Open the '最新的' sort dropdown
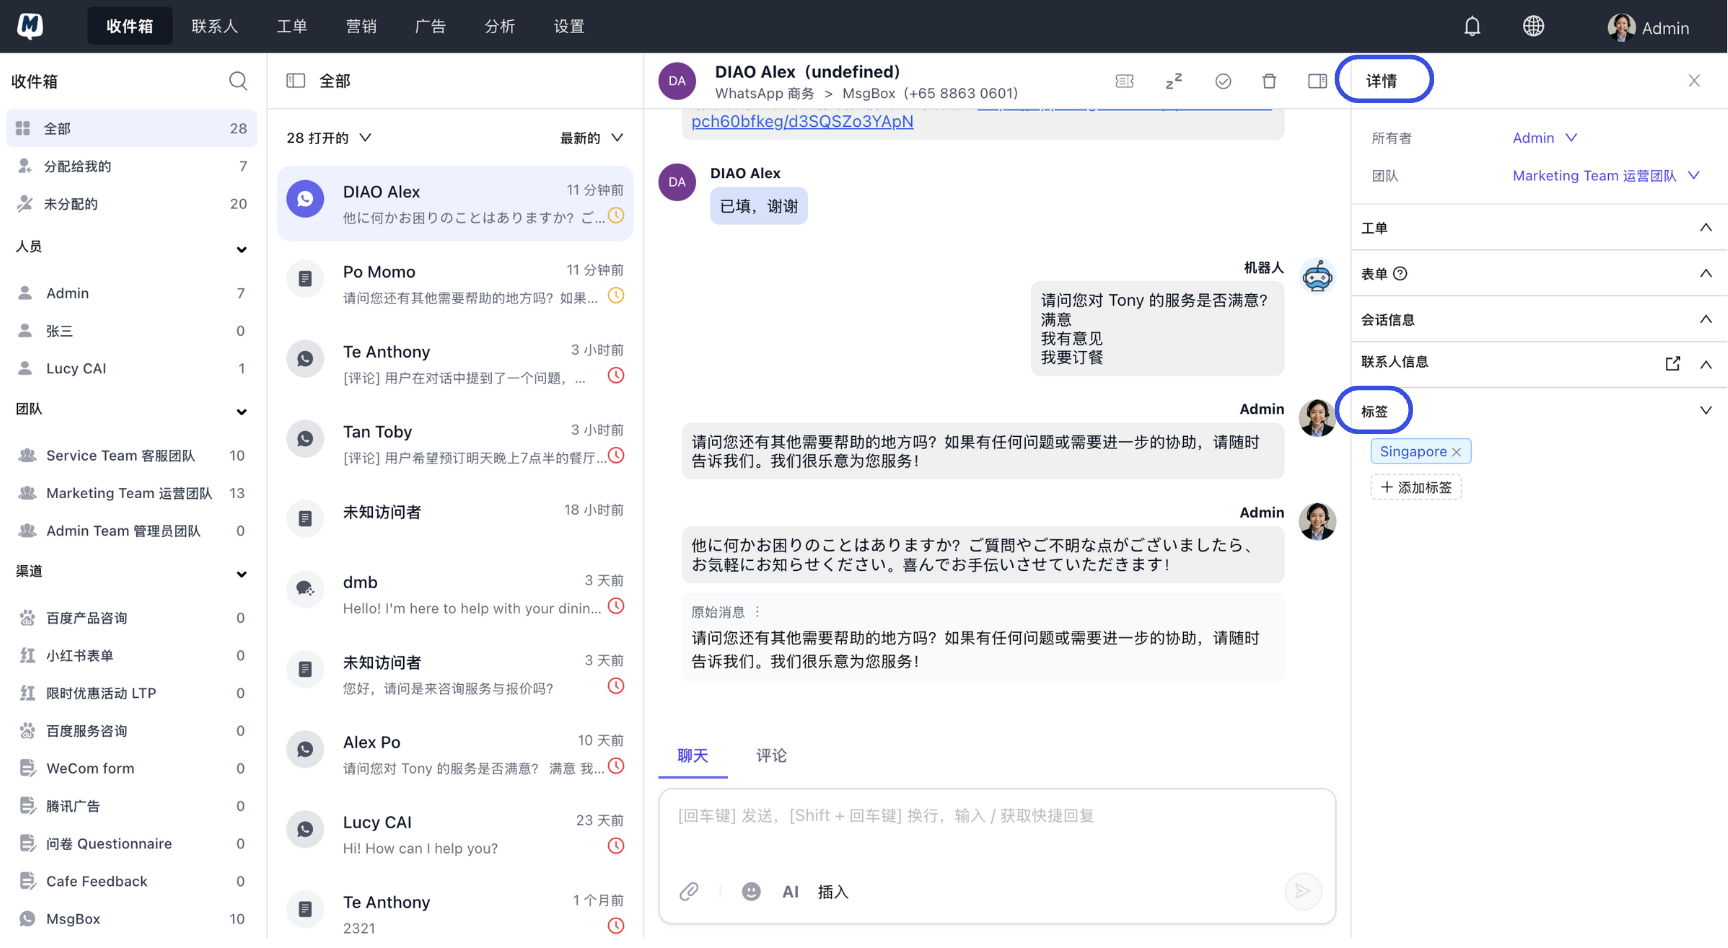1728x948 pixels. pyautogui.click(x=592, y=137)
